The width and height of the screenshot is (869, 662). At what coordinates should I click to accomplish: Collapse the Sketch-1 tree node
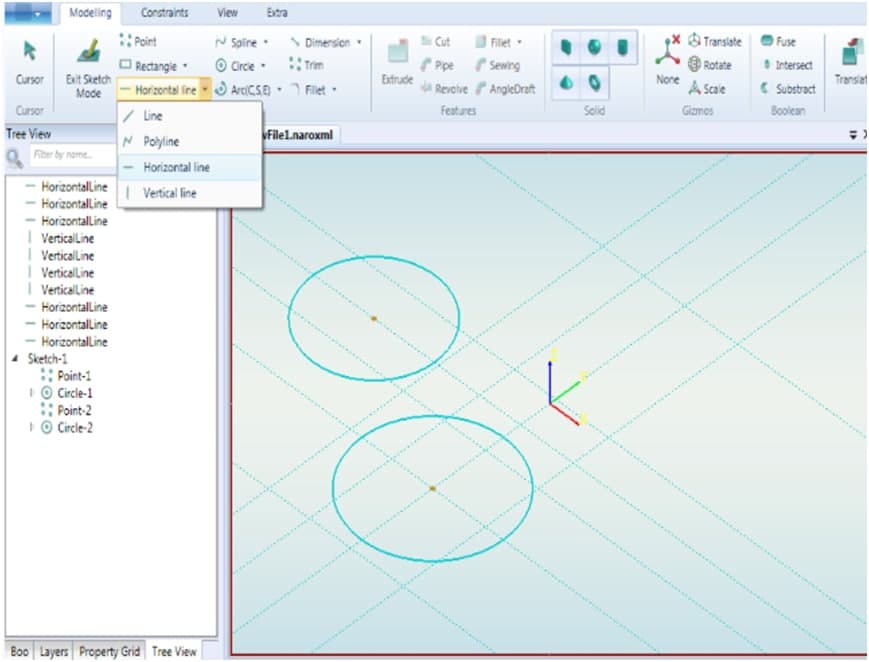(x=15, y=359)
